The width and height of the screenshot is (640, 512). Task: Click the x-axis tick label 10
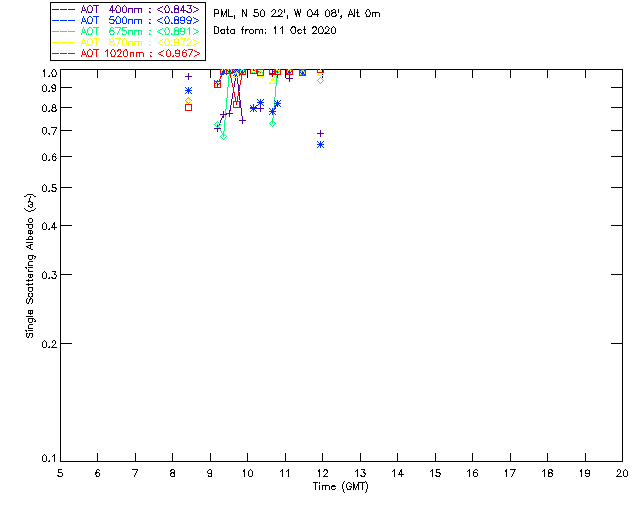coord(247,473)
